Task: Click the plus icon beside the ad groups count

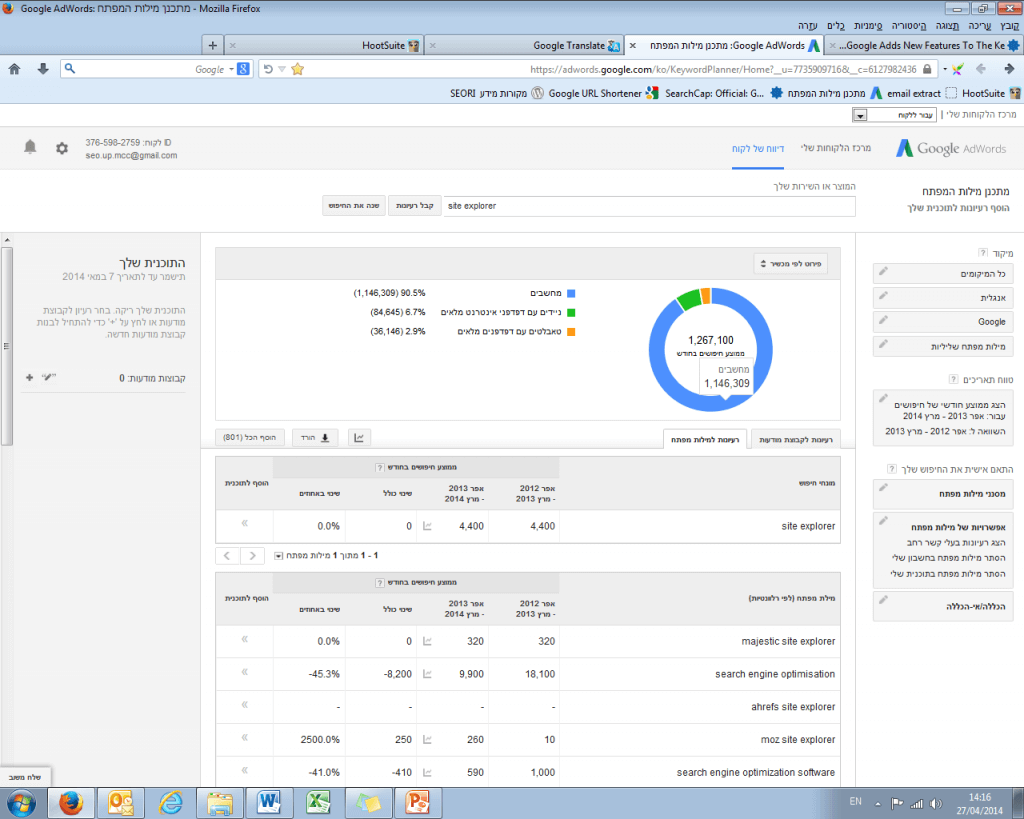Action: 29,378
